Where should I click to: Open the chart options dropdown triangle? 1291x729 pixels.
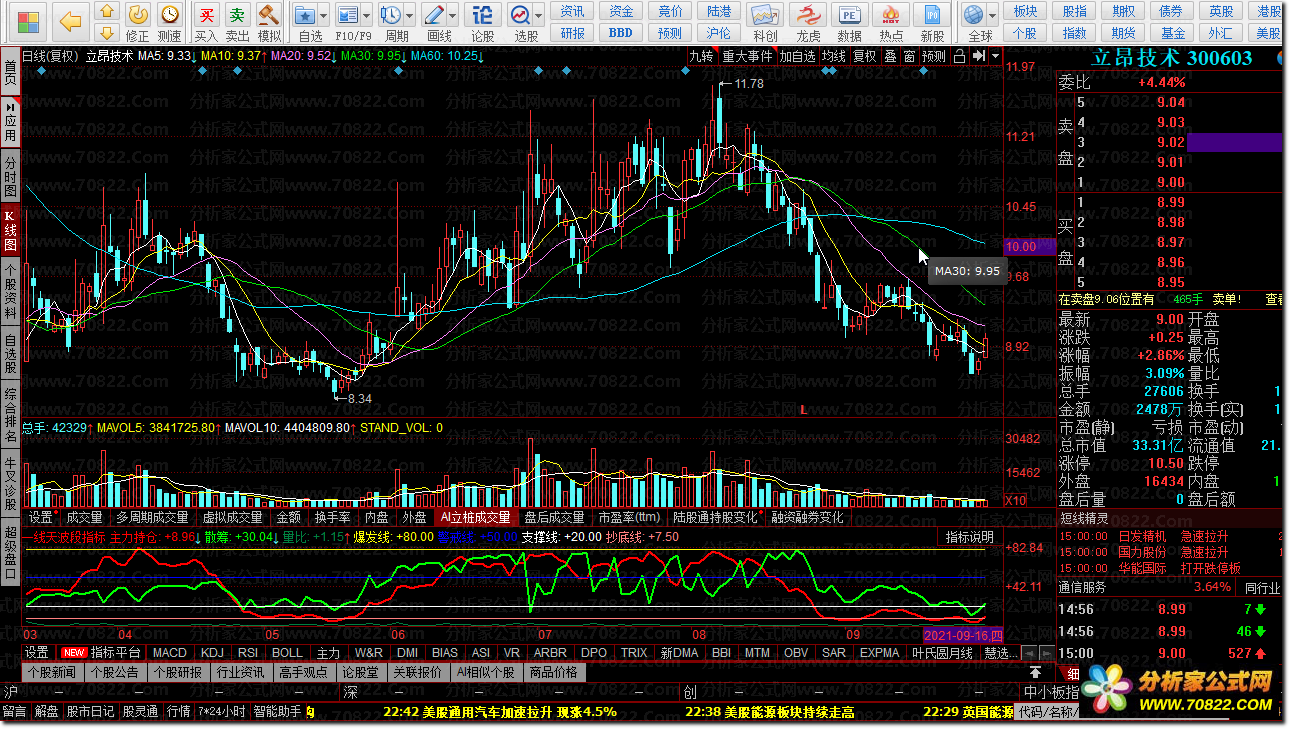[996, 56]
